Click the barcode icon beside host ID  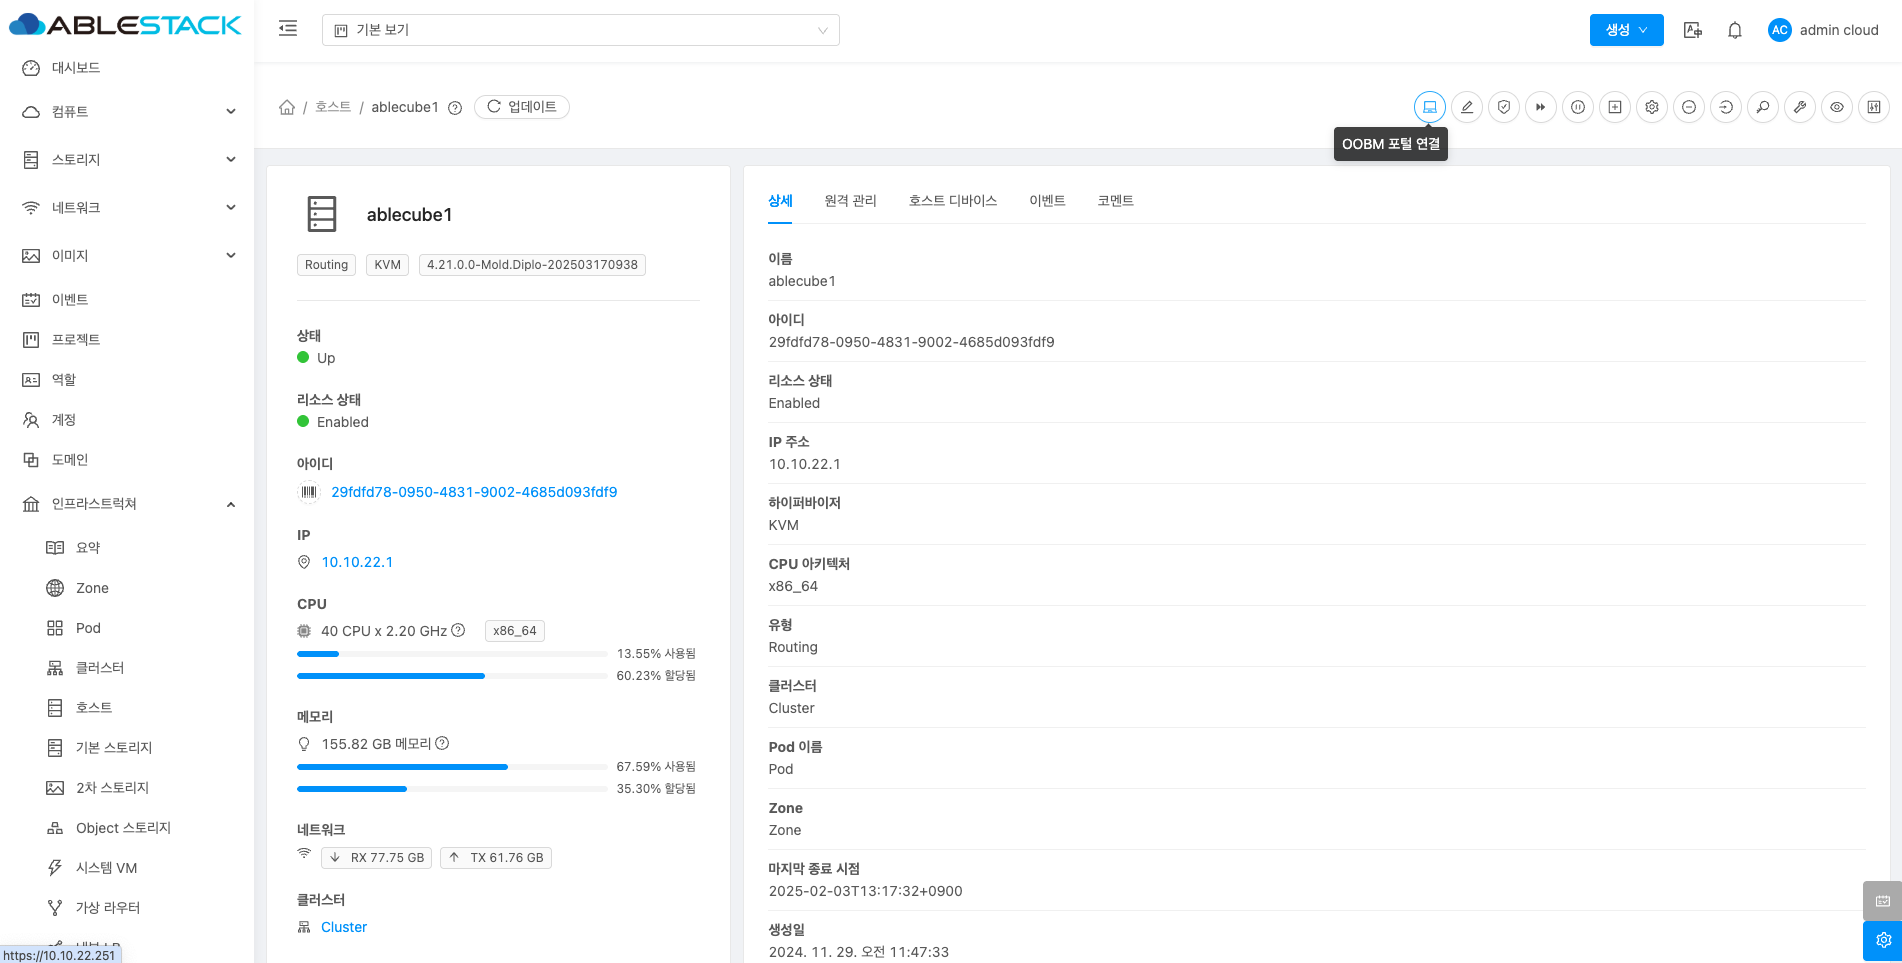point(309,492)
